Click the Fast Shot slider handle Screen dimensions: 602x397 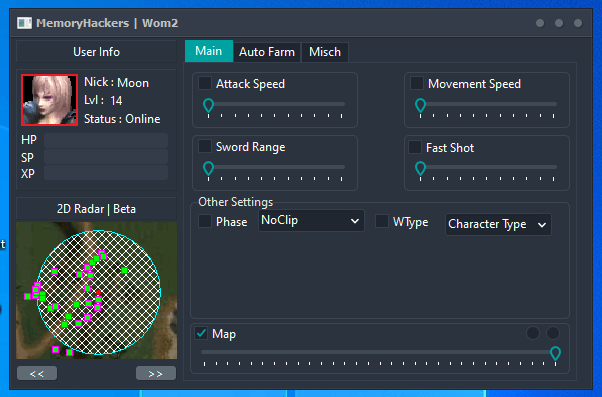click(x=420, y=168)
